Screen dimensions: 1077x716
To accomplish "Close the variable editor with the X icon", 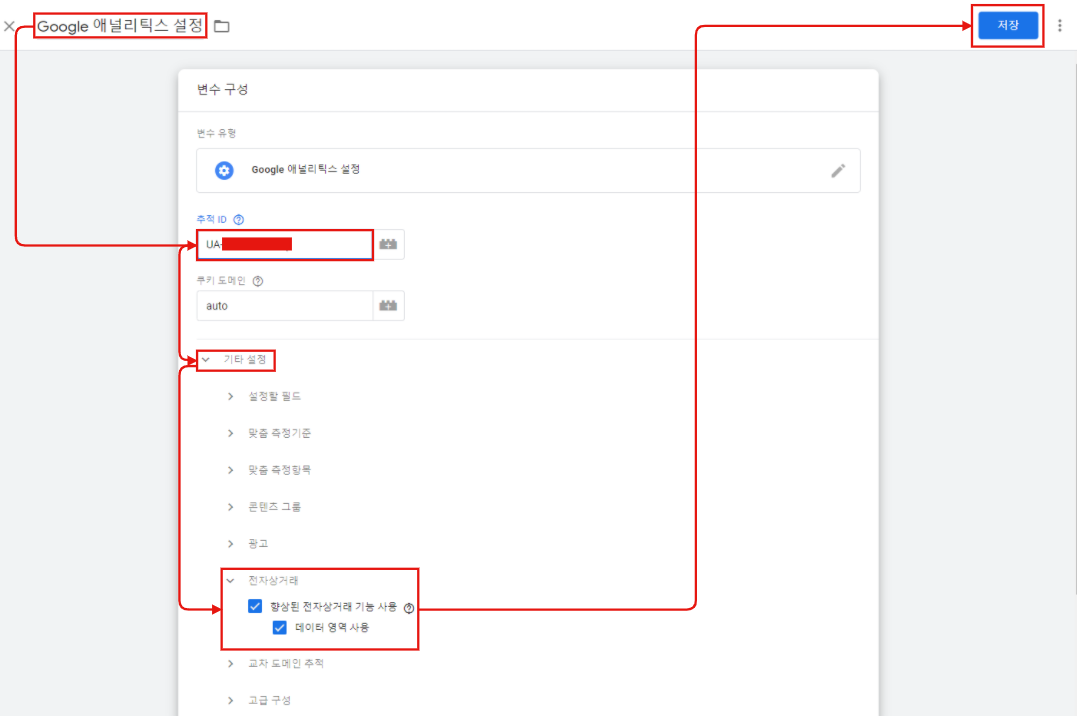I will pyautogui.click(x=10, y=26).
